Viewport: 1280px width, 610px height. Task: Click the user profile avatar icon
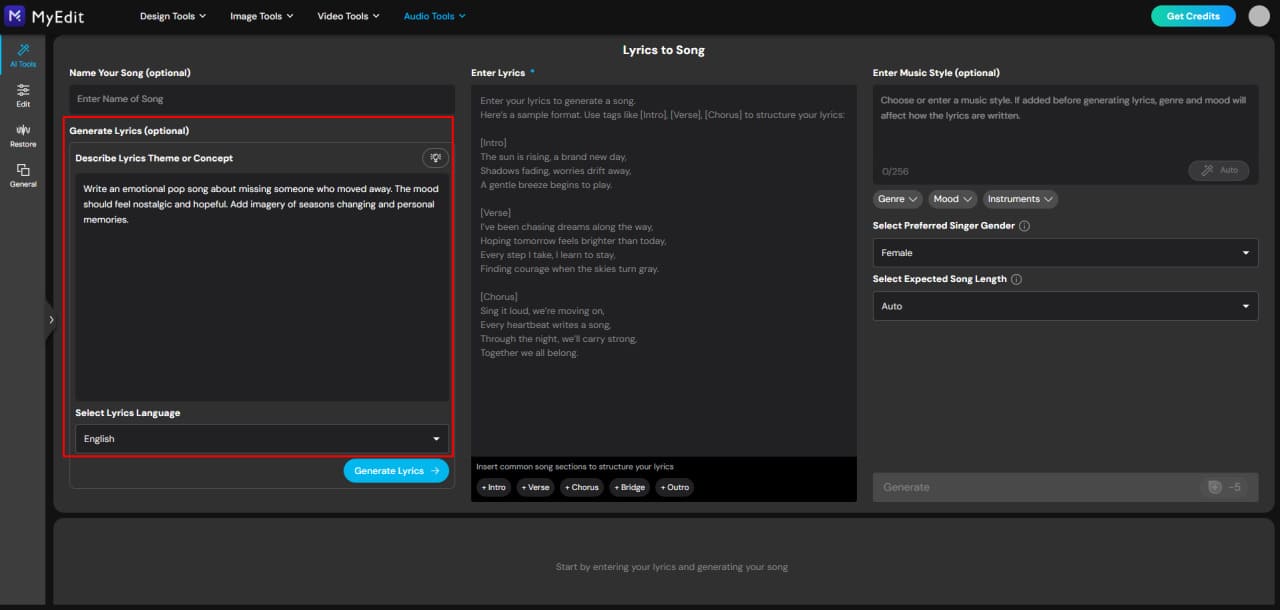point(1258,15)
